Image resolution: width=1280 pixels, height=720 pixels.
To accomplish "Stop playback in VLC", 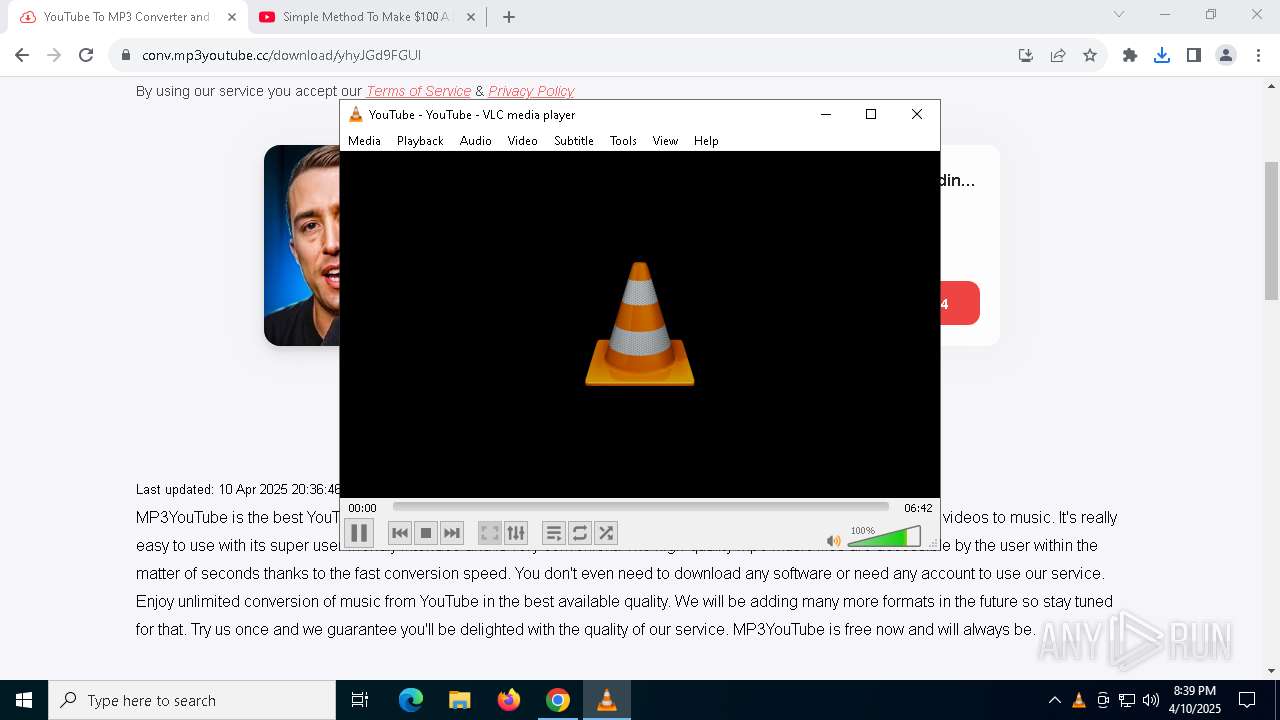I will (426, 533).
